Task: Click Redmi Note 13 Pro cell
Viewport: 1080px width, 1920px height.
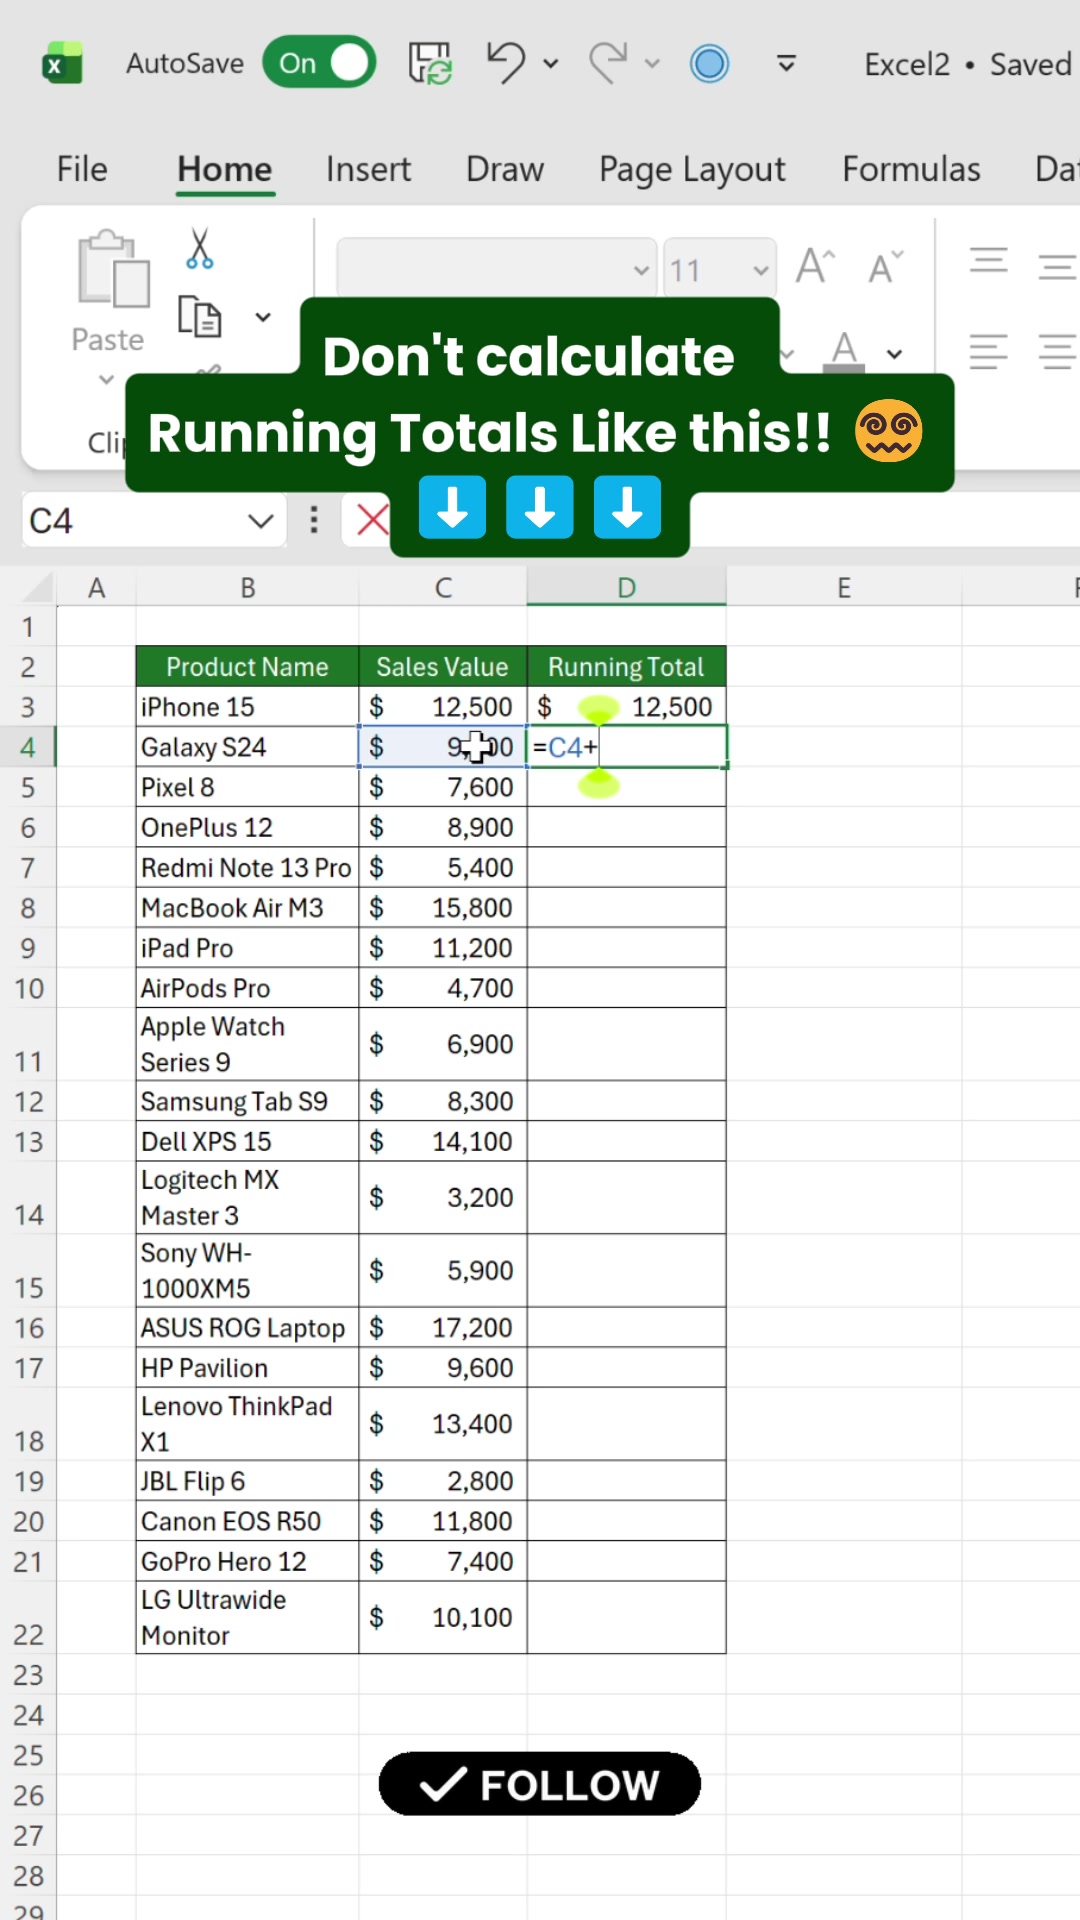Action: point(247,867)
